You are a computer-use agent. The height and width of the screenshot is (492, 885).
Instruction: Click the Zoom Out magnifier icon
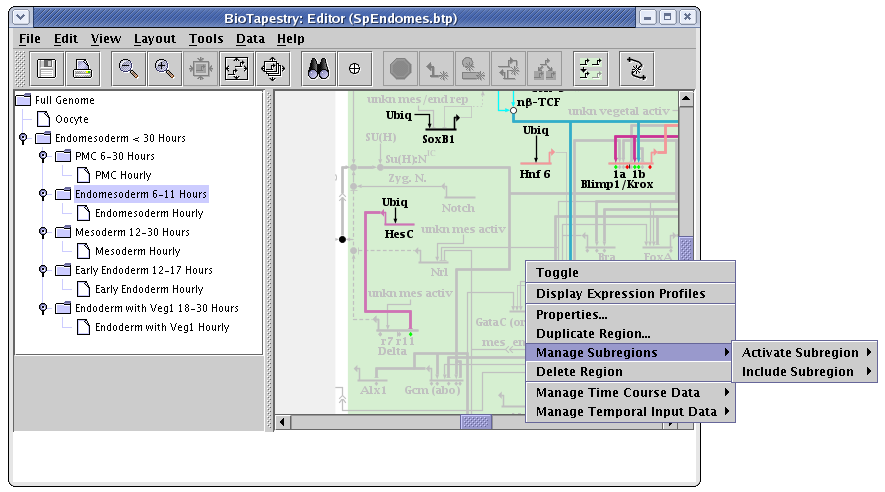pos(128,68)
